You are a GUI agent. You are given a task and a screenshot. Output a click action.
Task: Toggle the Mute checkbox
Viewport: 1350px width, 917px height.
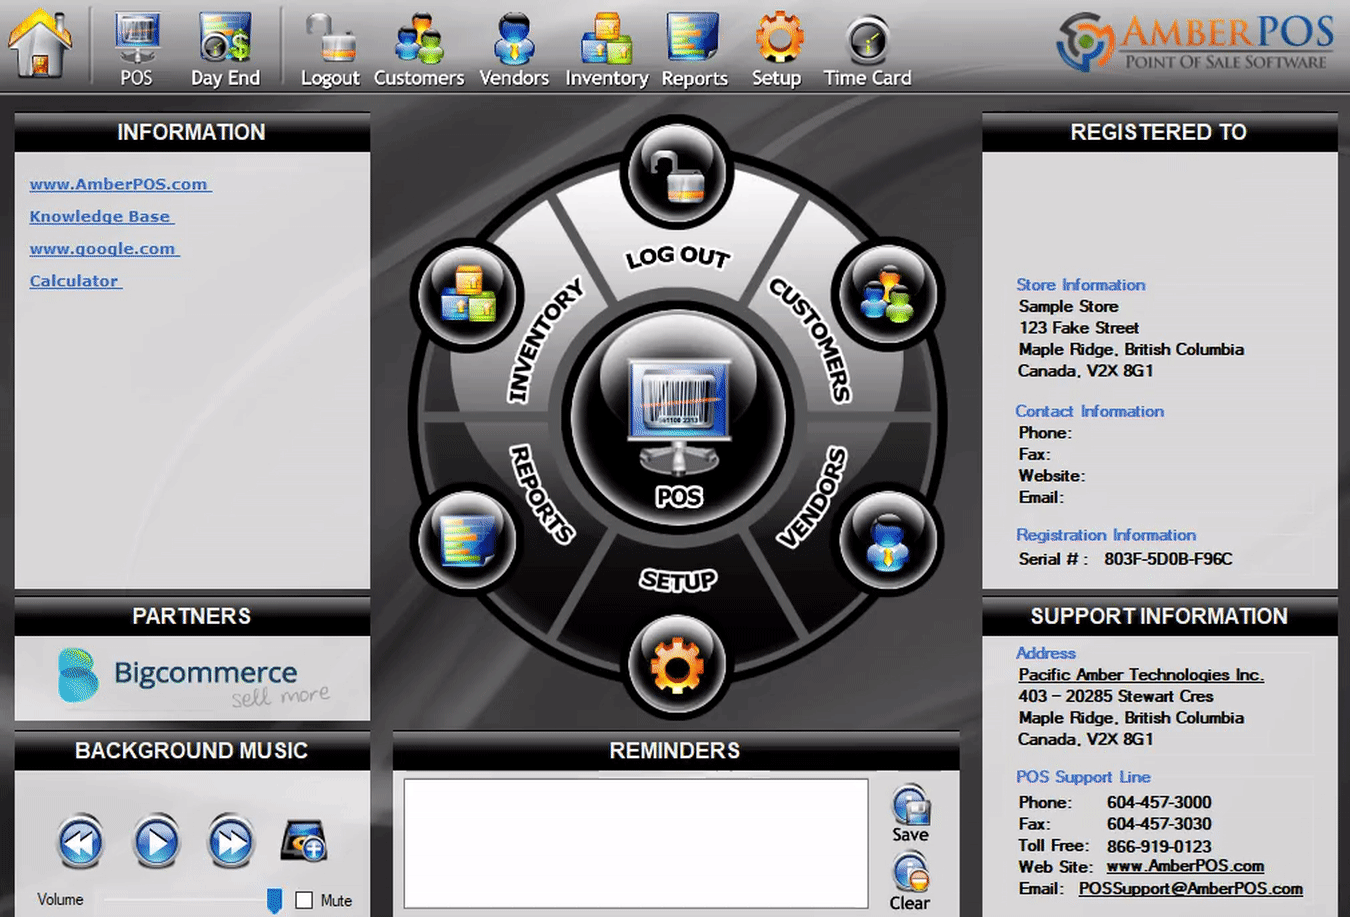tap(304, 900)
